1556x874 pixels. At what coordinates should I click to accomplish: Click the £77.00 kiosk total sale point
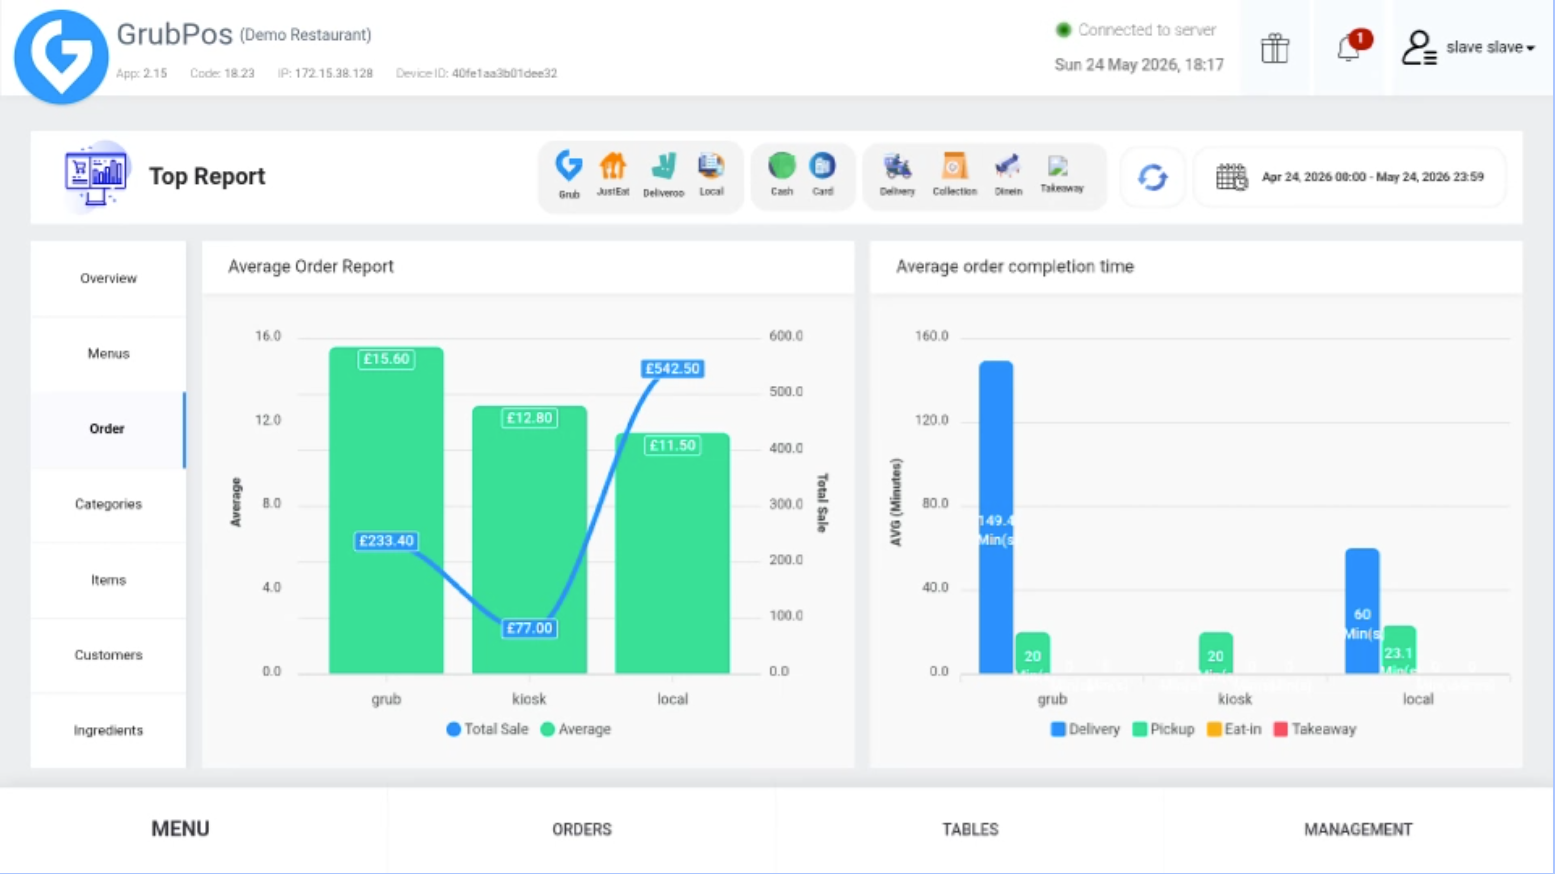(x=529, y=628)
